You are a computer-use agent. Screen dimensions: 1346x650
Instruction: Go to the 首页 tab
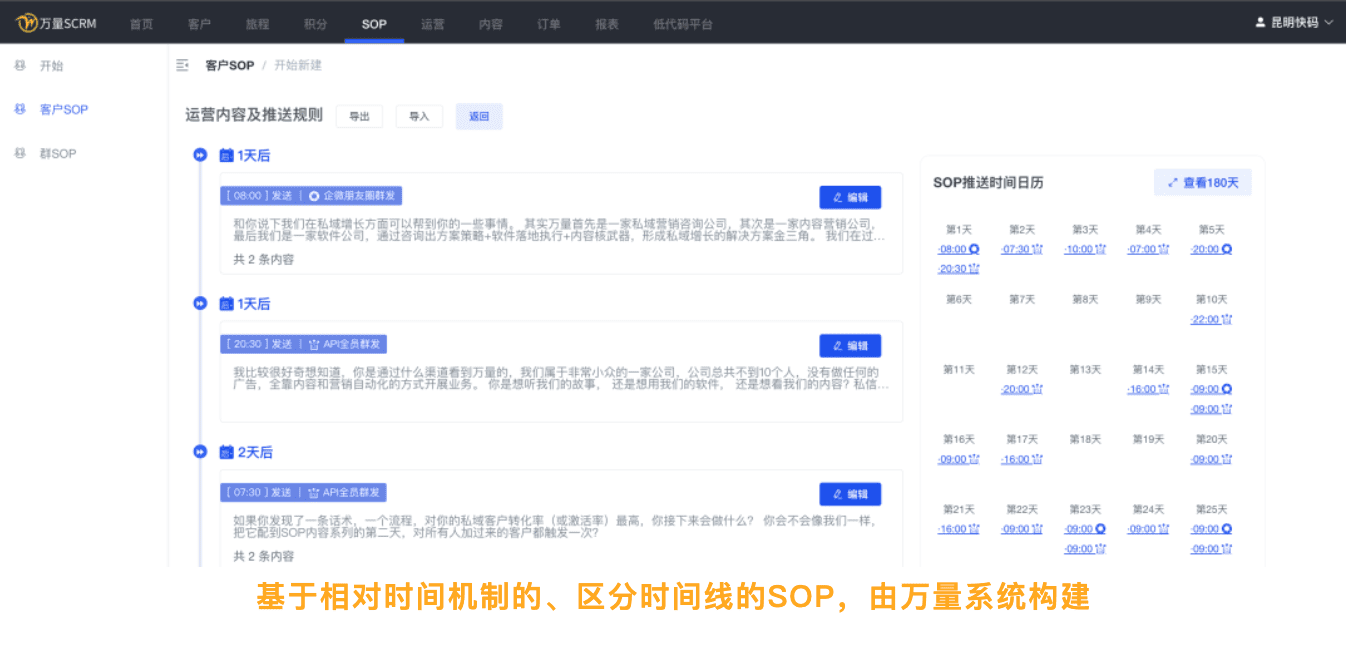tap(142, 24)
